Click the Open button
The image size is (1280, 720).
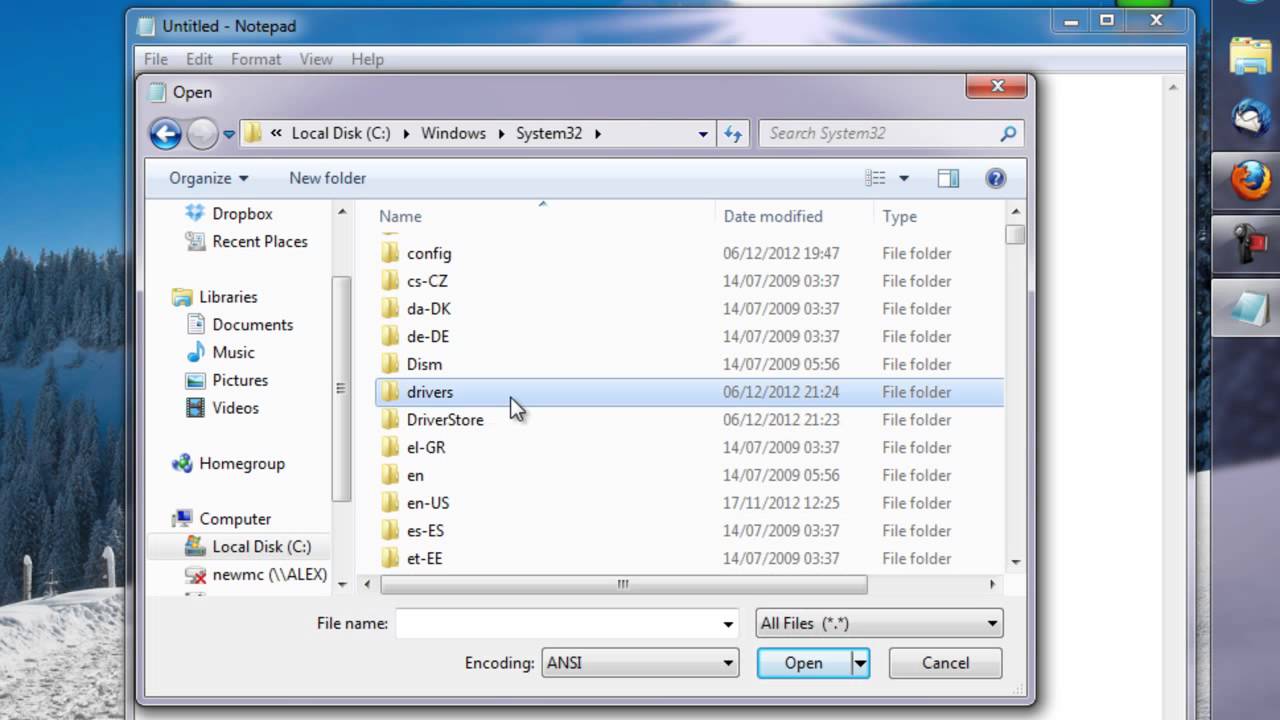click(804, 663)
